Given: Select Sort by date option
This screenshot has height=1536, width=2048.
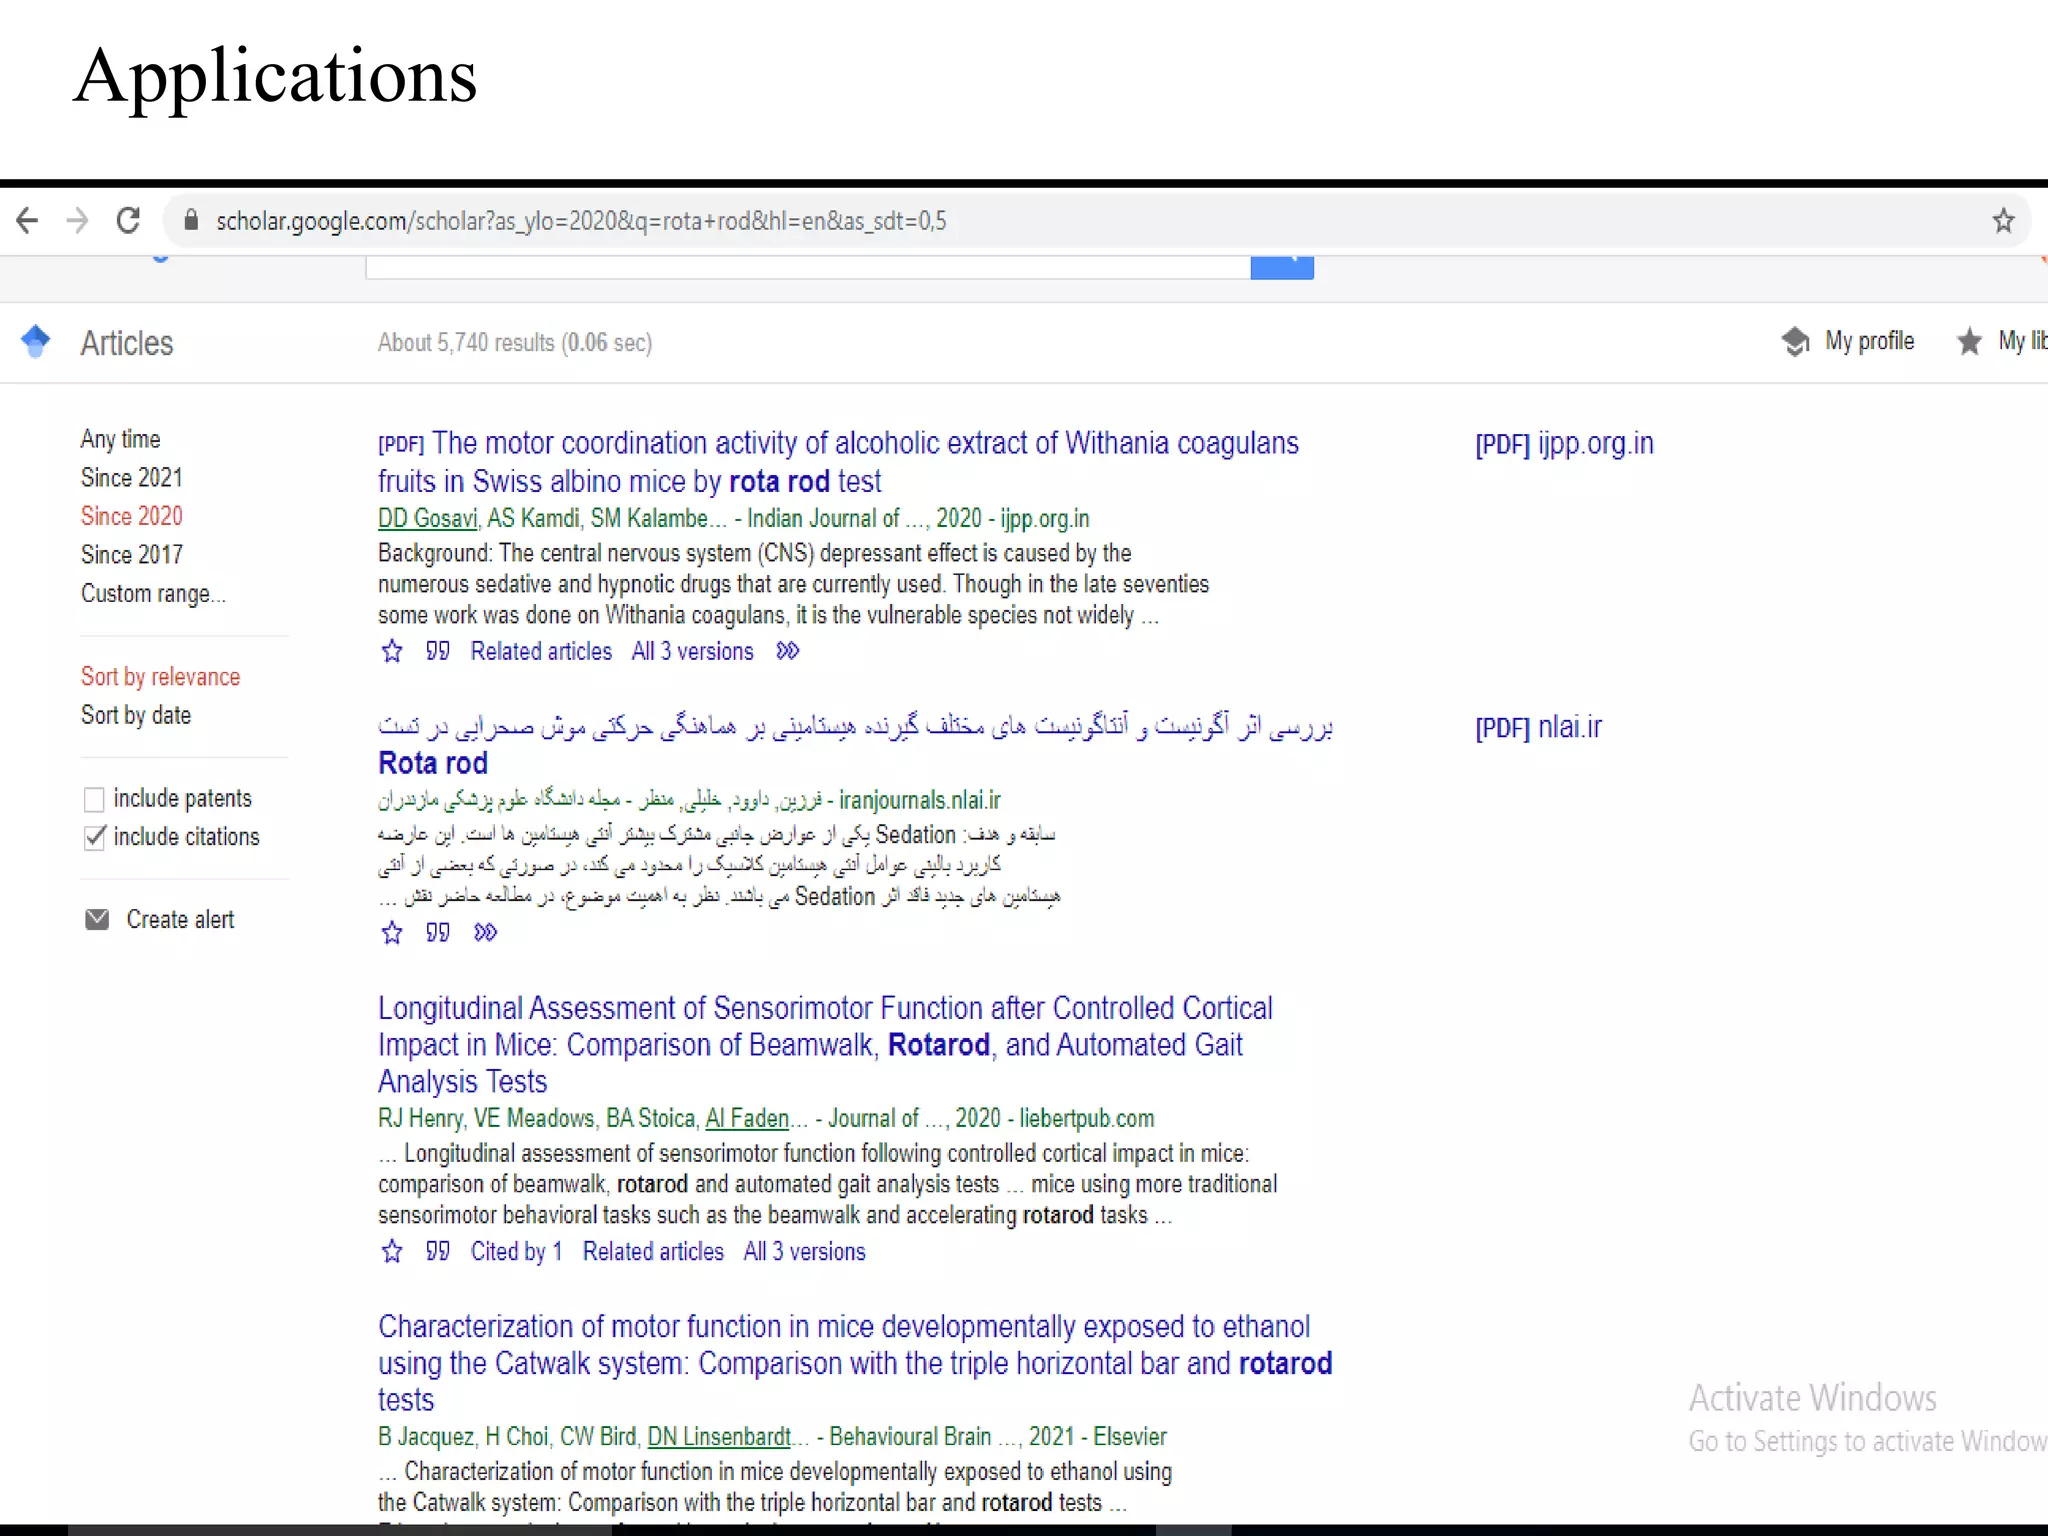Looking at the screenshot, I should point(136,715).
